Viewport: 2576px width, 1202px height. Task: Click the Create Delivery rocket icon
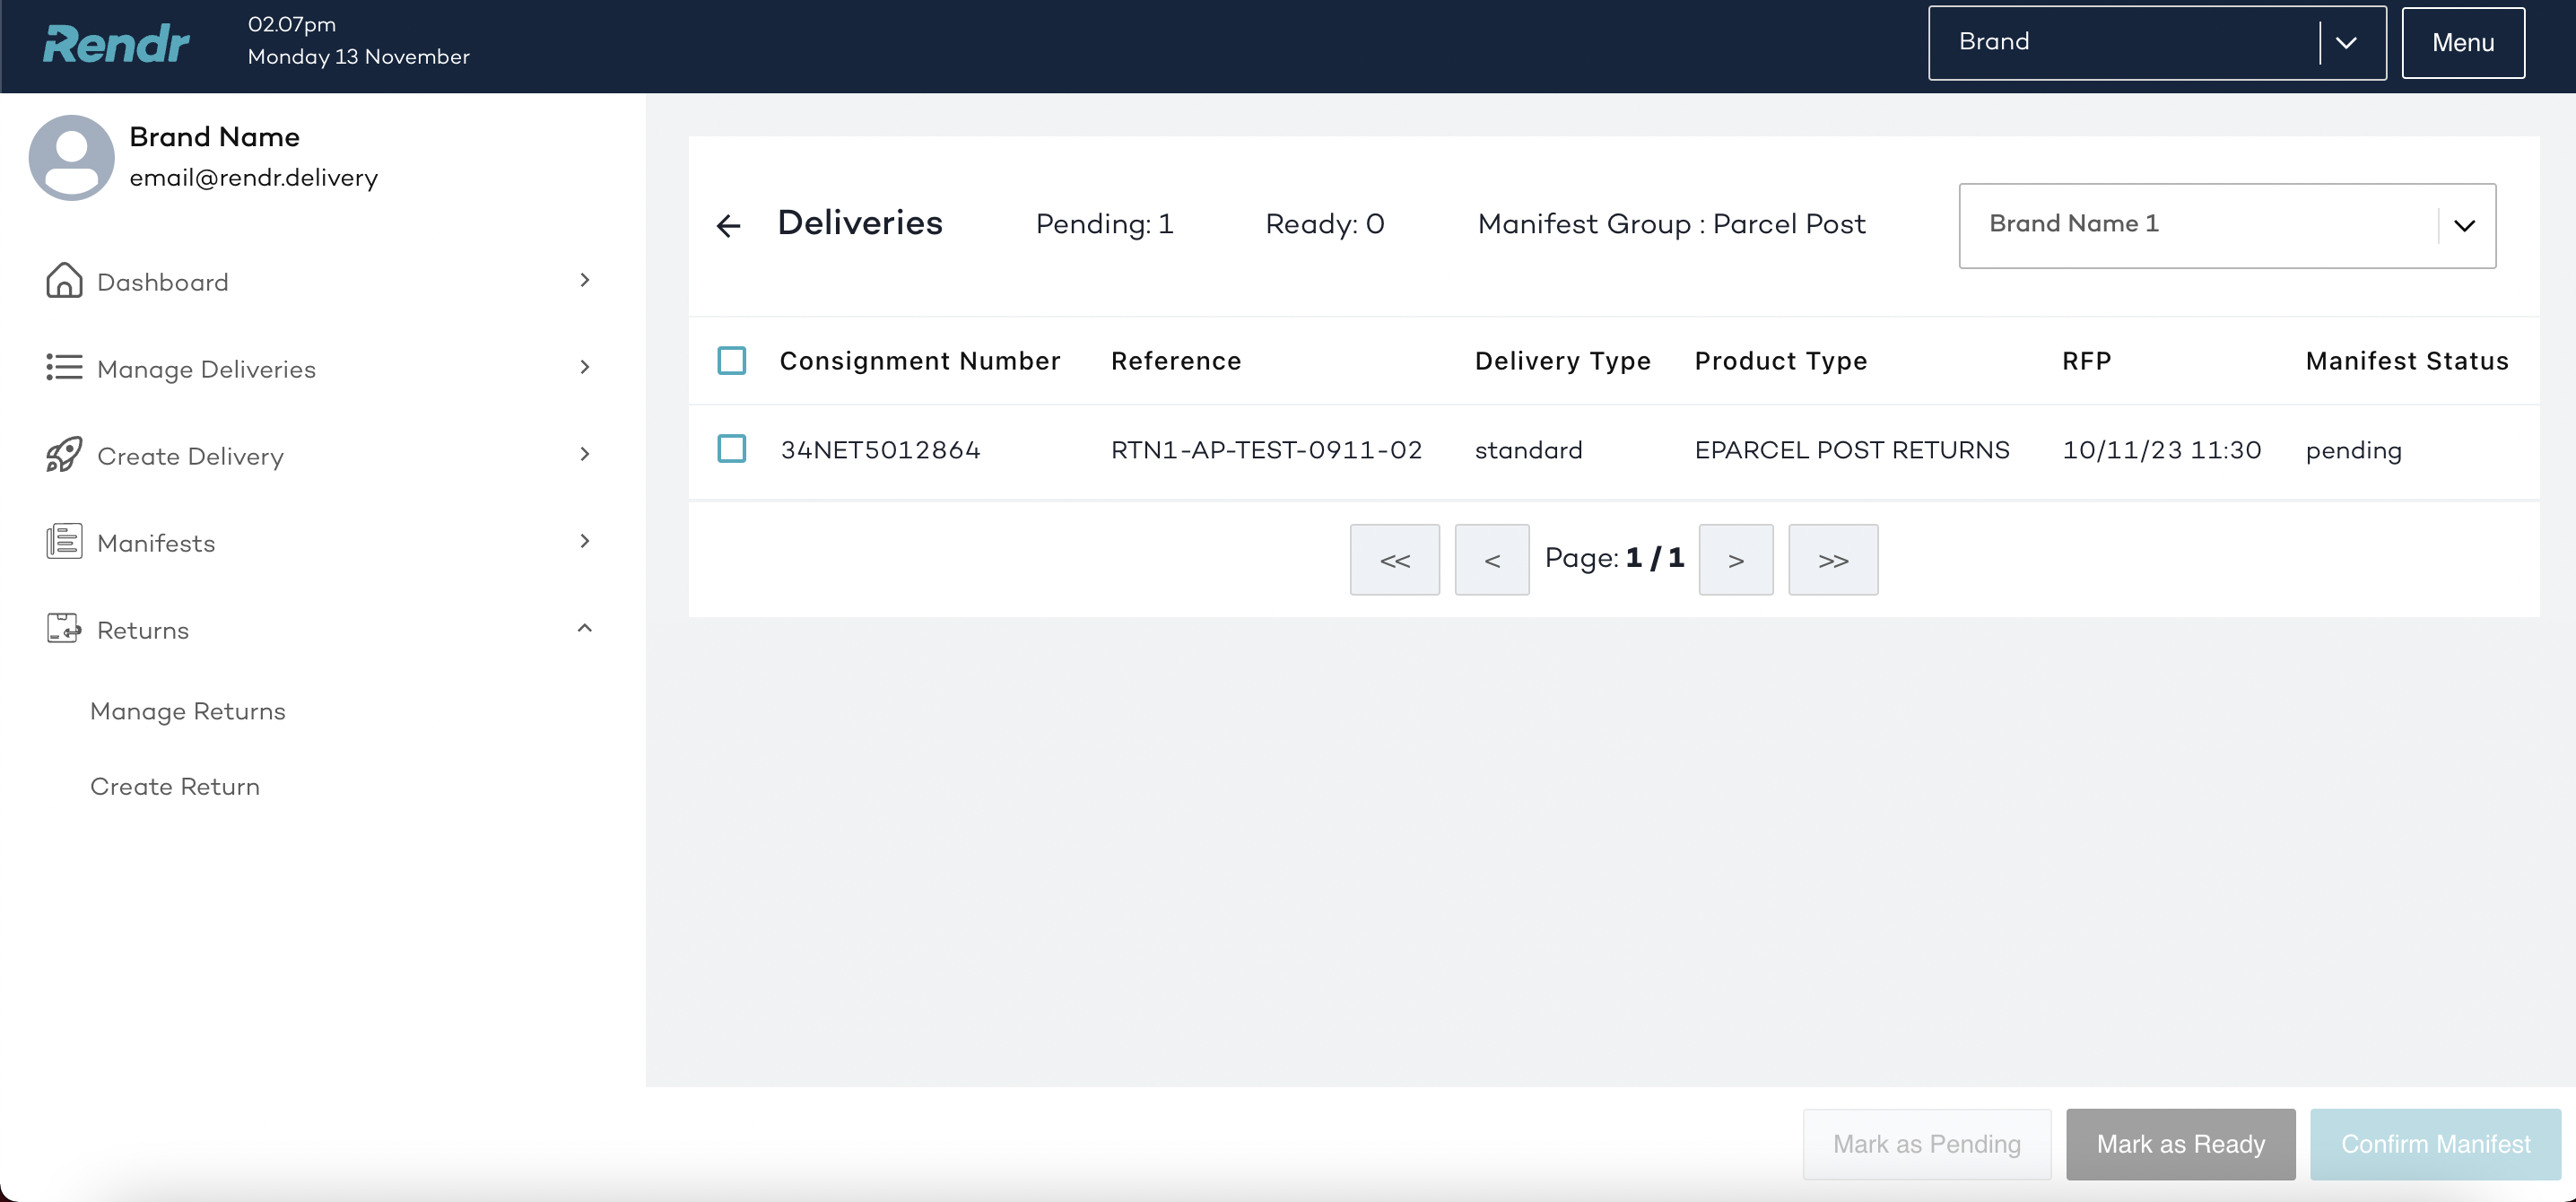[x=64, y=454]
